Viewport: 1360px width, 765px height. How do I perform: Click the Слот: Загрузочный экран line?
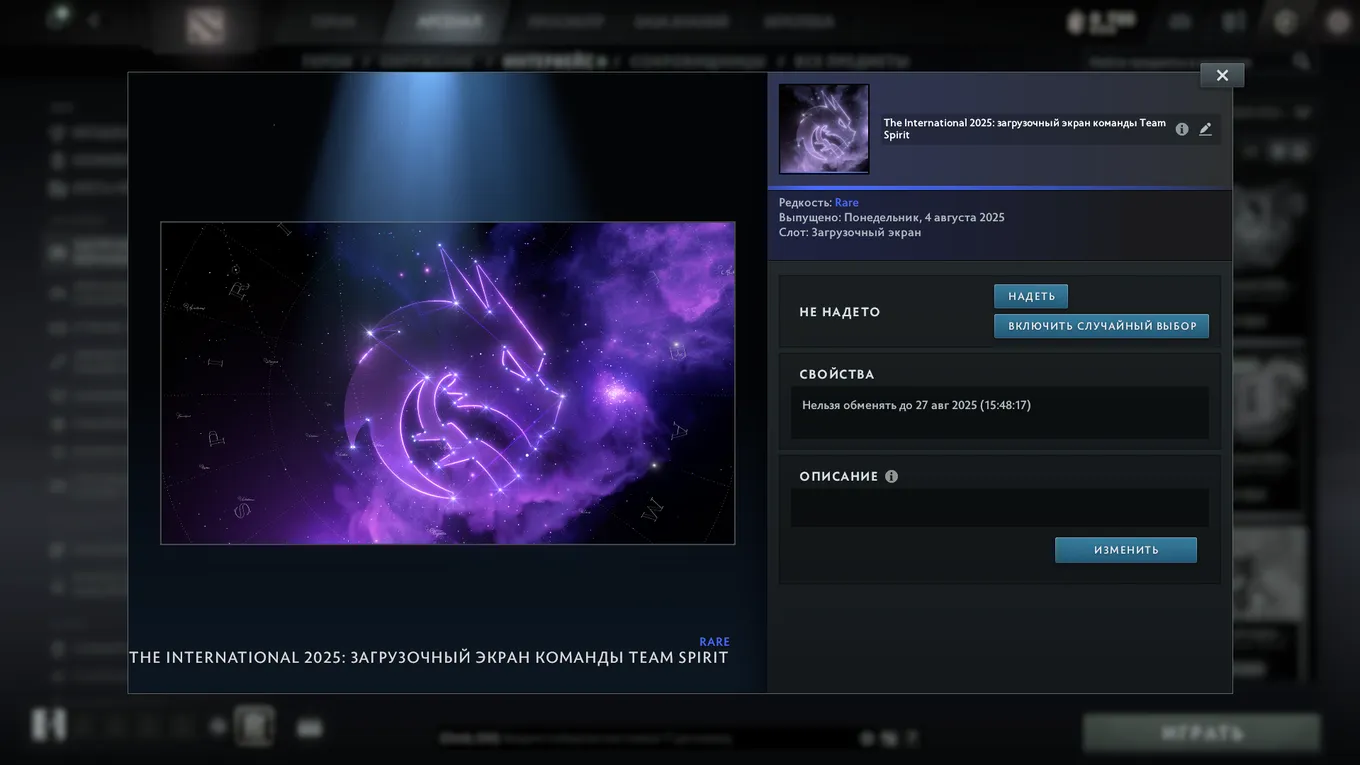(850, 233)
